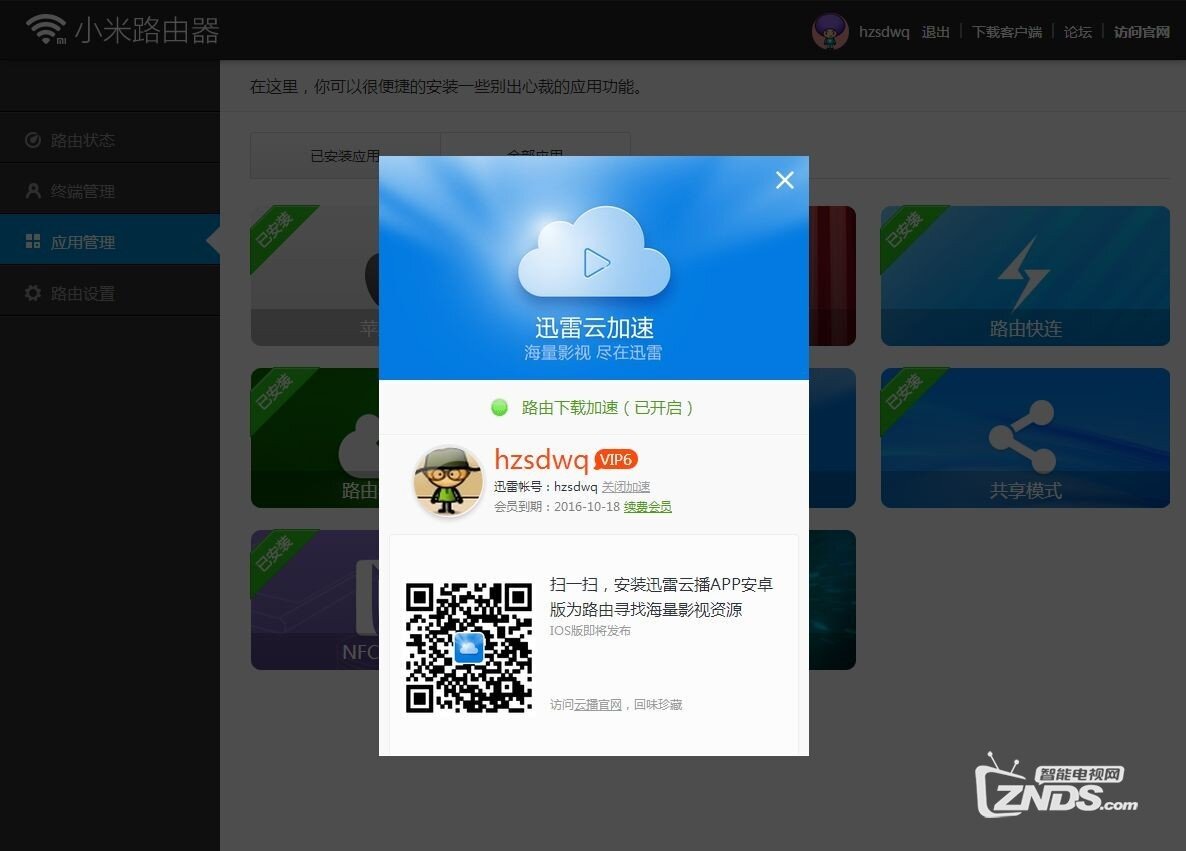Open 论坛 link in top bar
Viewport: 1186px width, 851px height.
(x=1078, y=32)
